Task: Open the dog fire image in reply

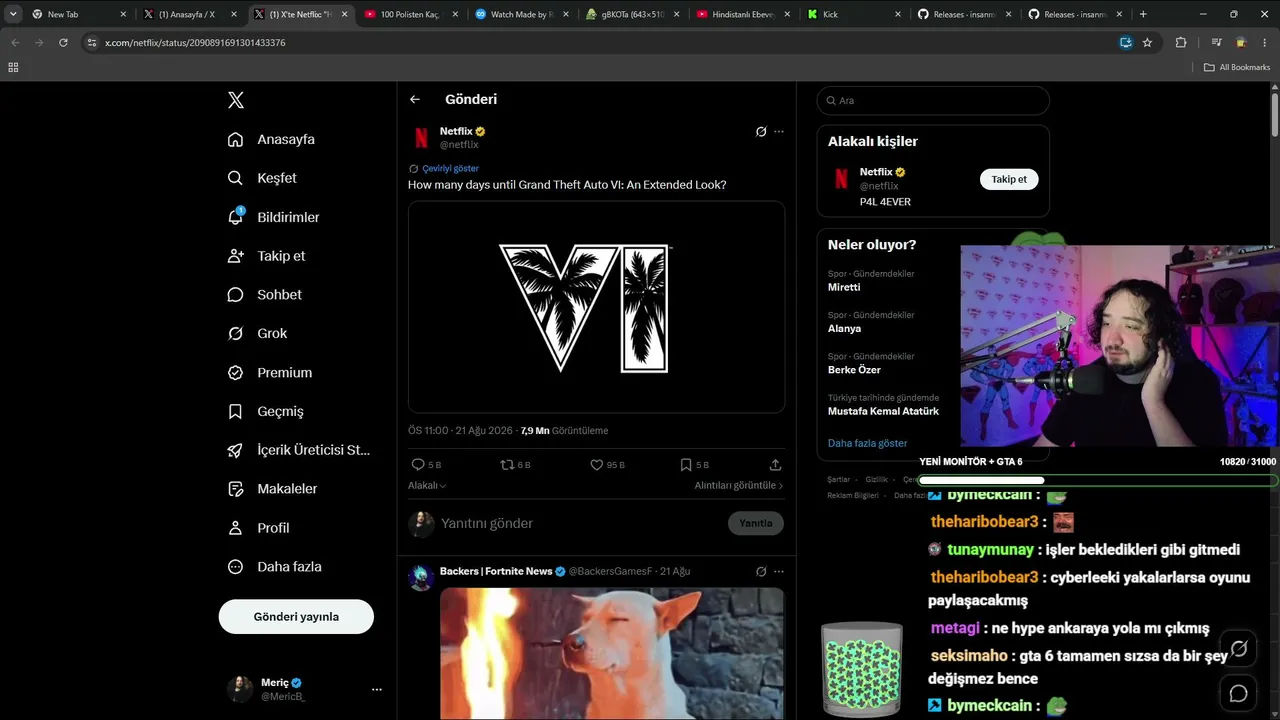Action: (x=612, y=653)
